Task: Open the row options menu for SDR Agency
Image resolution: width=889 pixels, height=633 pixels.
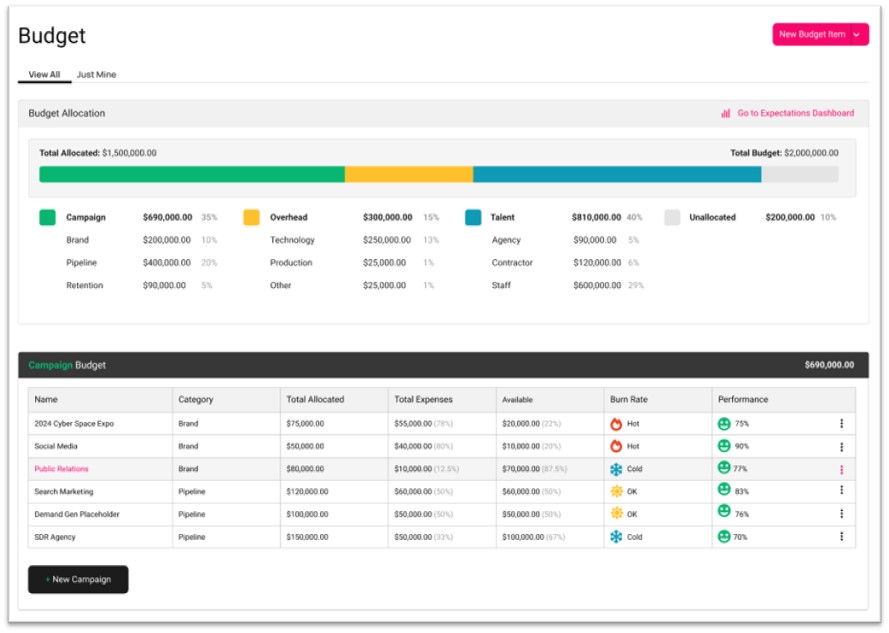Action: [841, 537]
